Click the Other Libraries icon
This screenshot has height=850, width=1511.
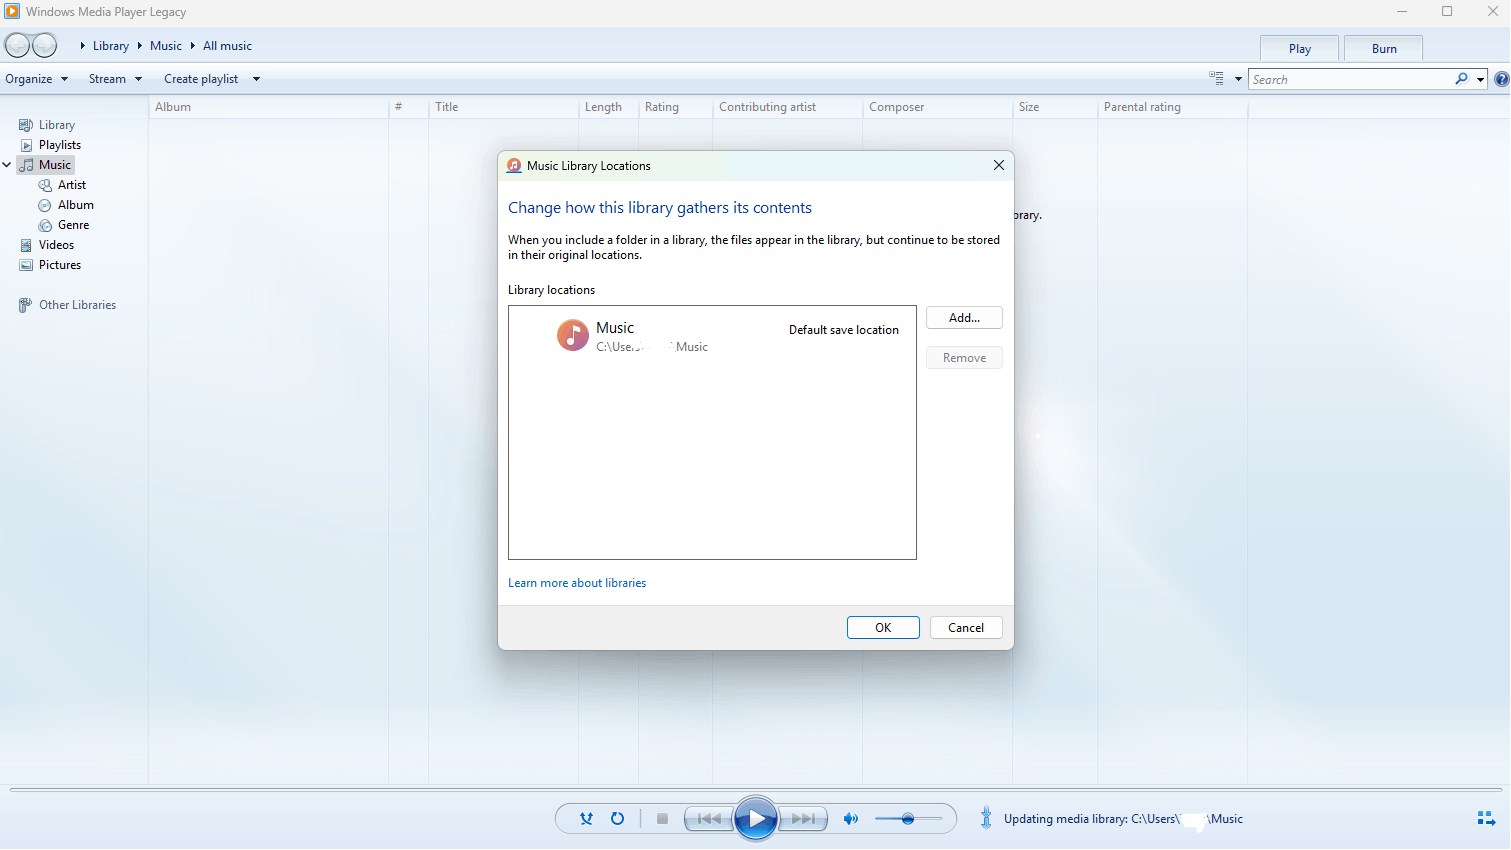click(26, 305)
